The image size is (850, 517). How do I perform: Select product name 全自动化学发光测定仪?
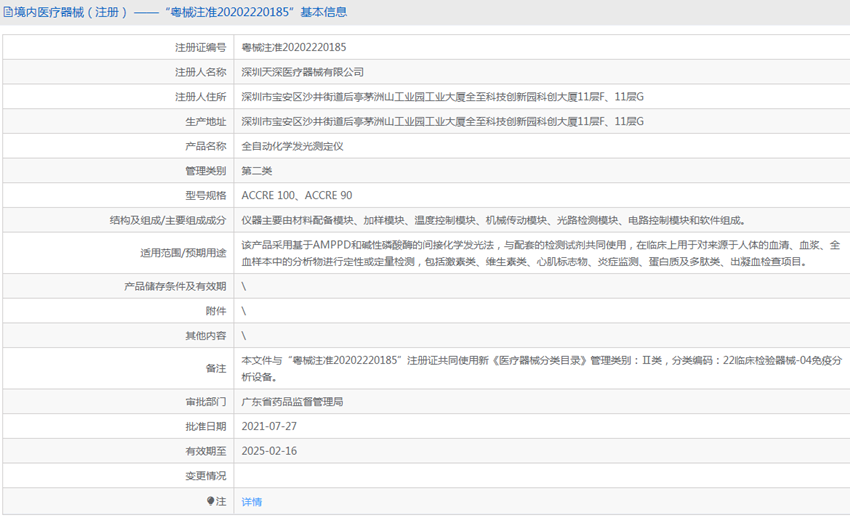pyautogui.click(x=292, y=146)
